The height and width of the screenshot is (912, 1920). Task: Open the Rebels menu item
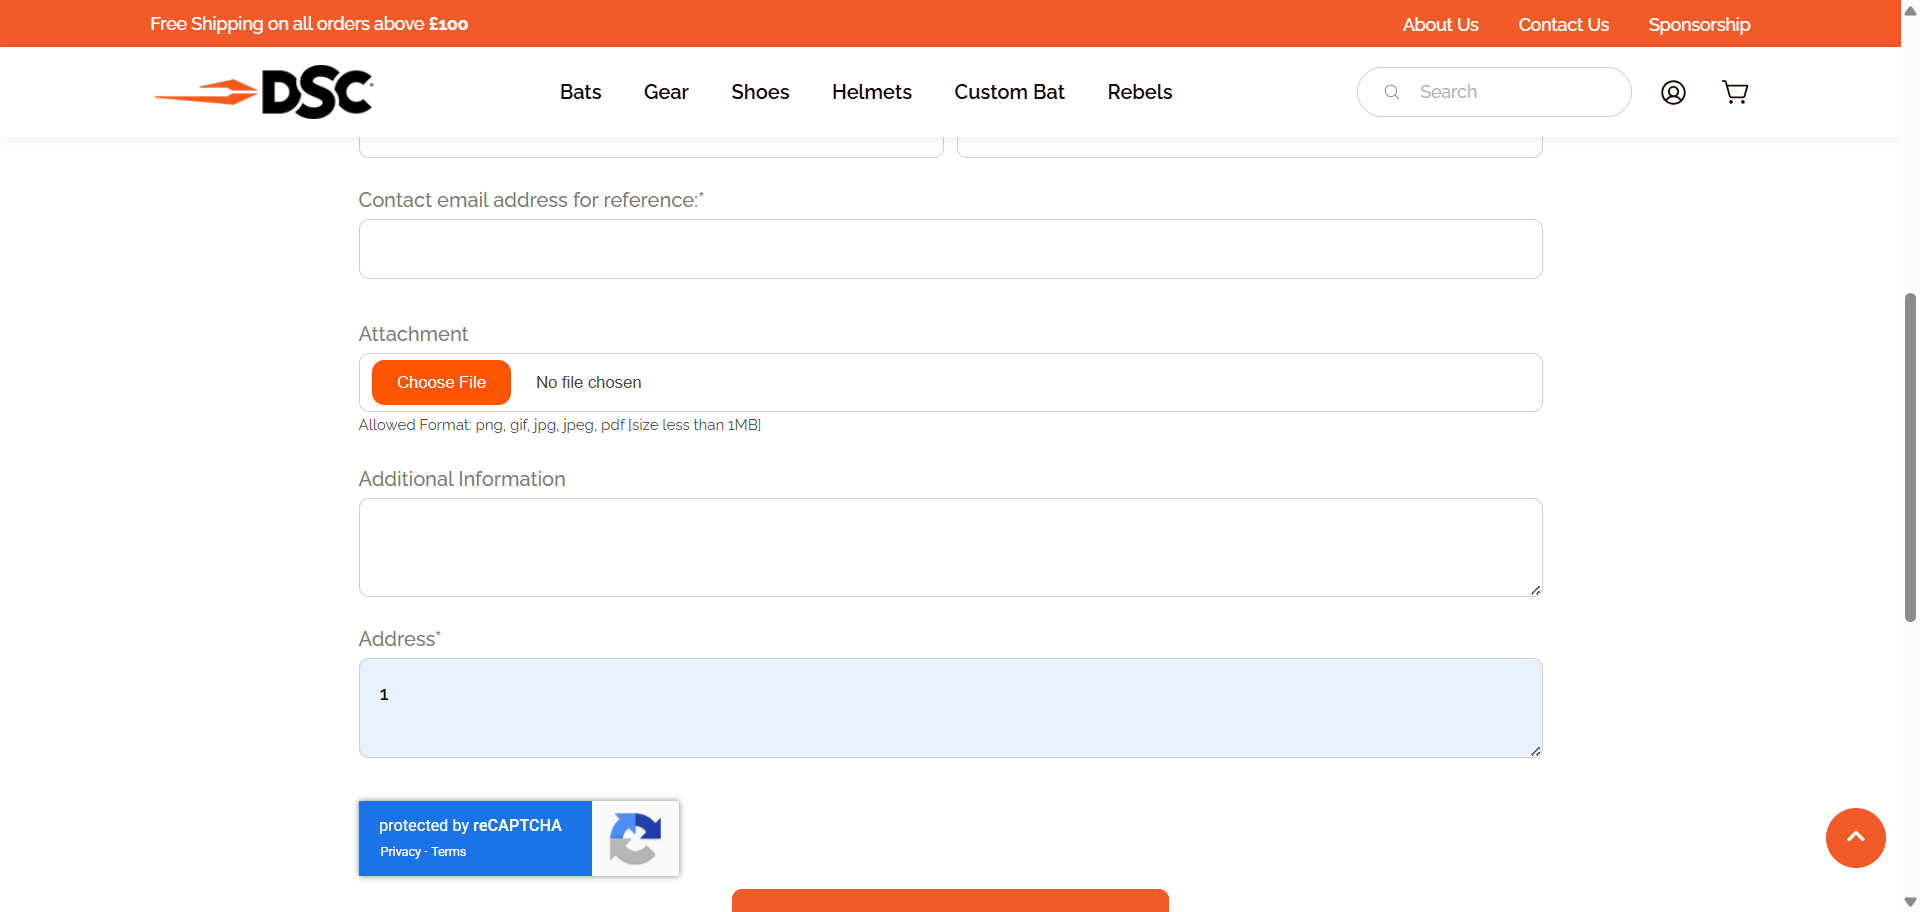coord(1140,92)
